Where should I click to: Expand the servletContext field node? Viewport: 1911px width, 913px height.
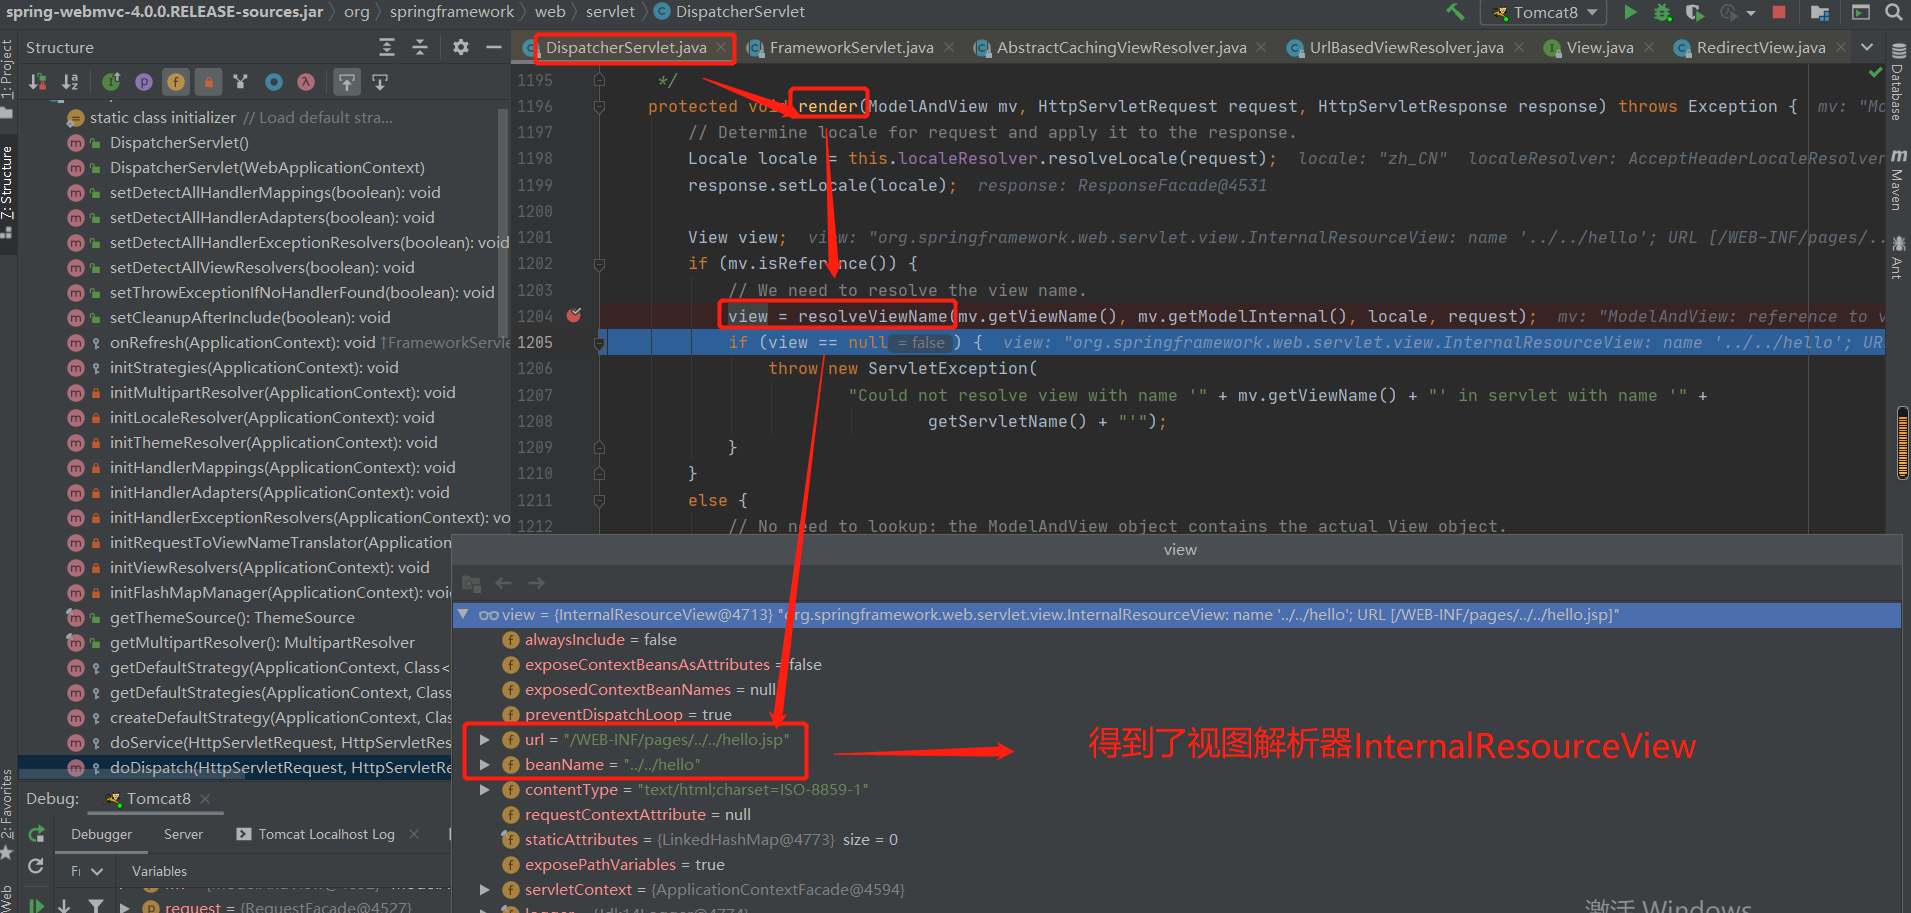point(484,889)
